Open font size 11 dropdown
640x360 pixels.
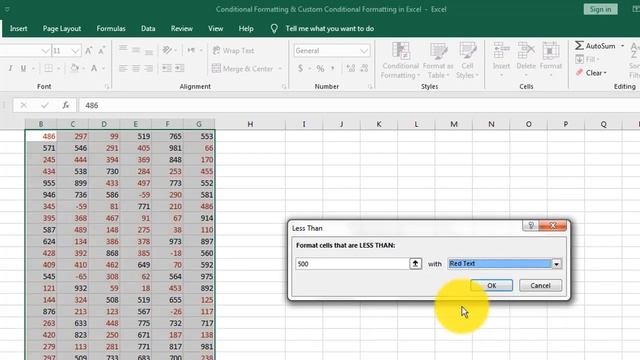75,51
